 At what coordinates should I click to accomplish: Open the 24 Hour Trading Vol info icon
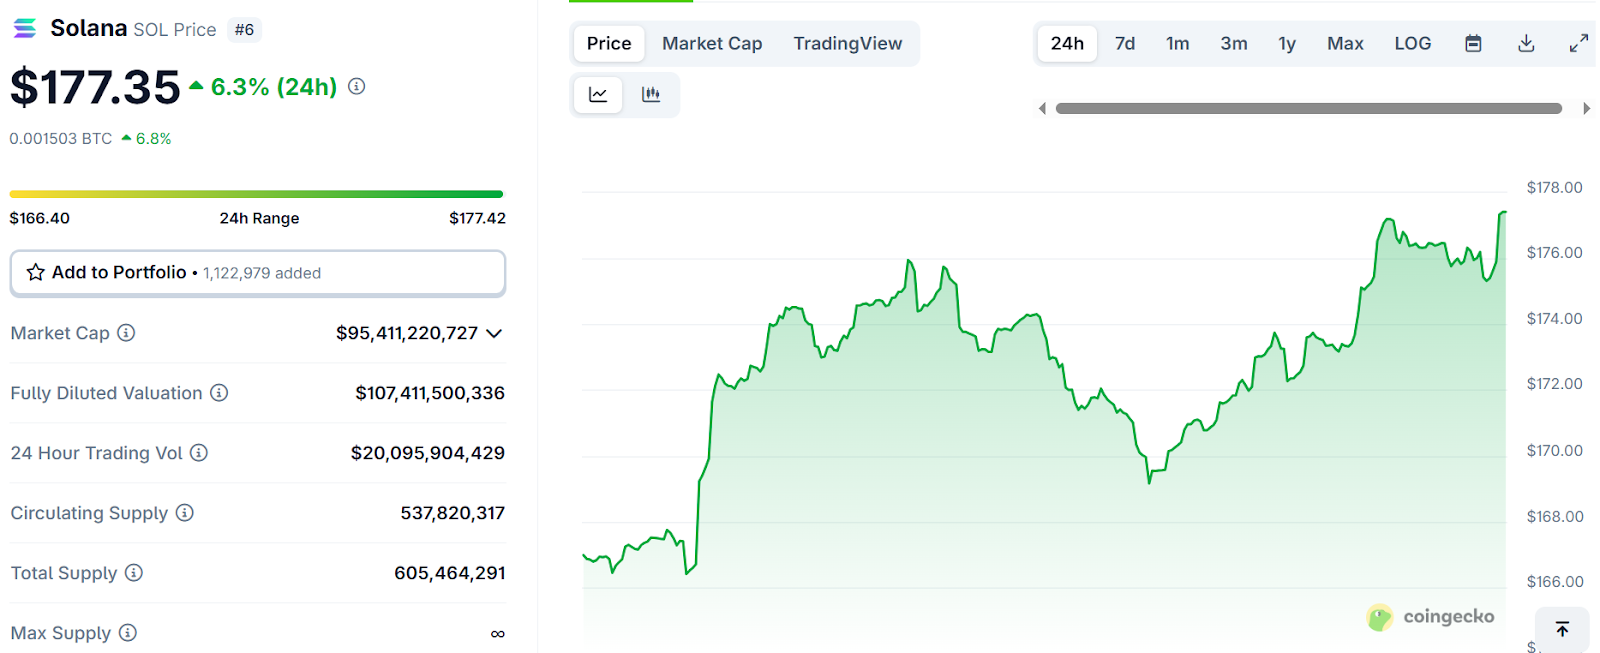point(199,453)
